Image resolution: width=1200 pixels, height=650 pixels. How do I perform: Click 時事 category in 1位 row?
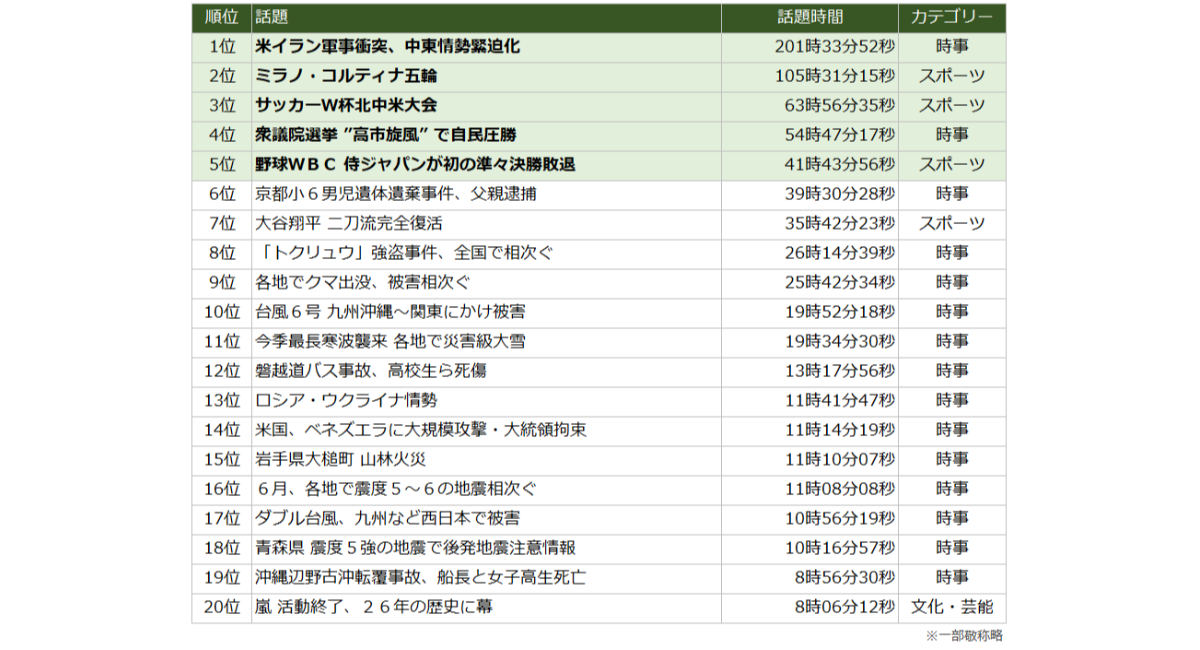coord(952,46)
